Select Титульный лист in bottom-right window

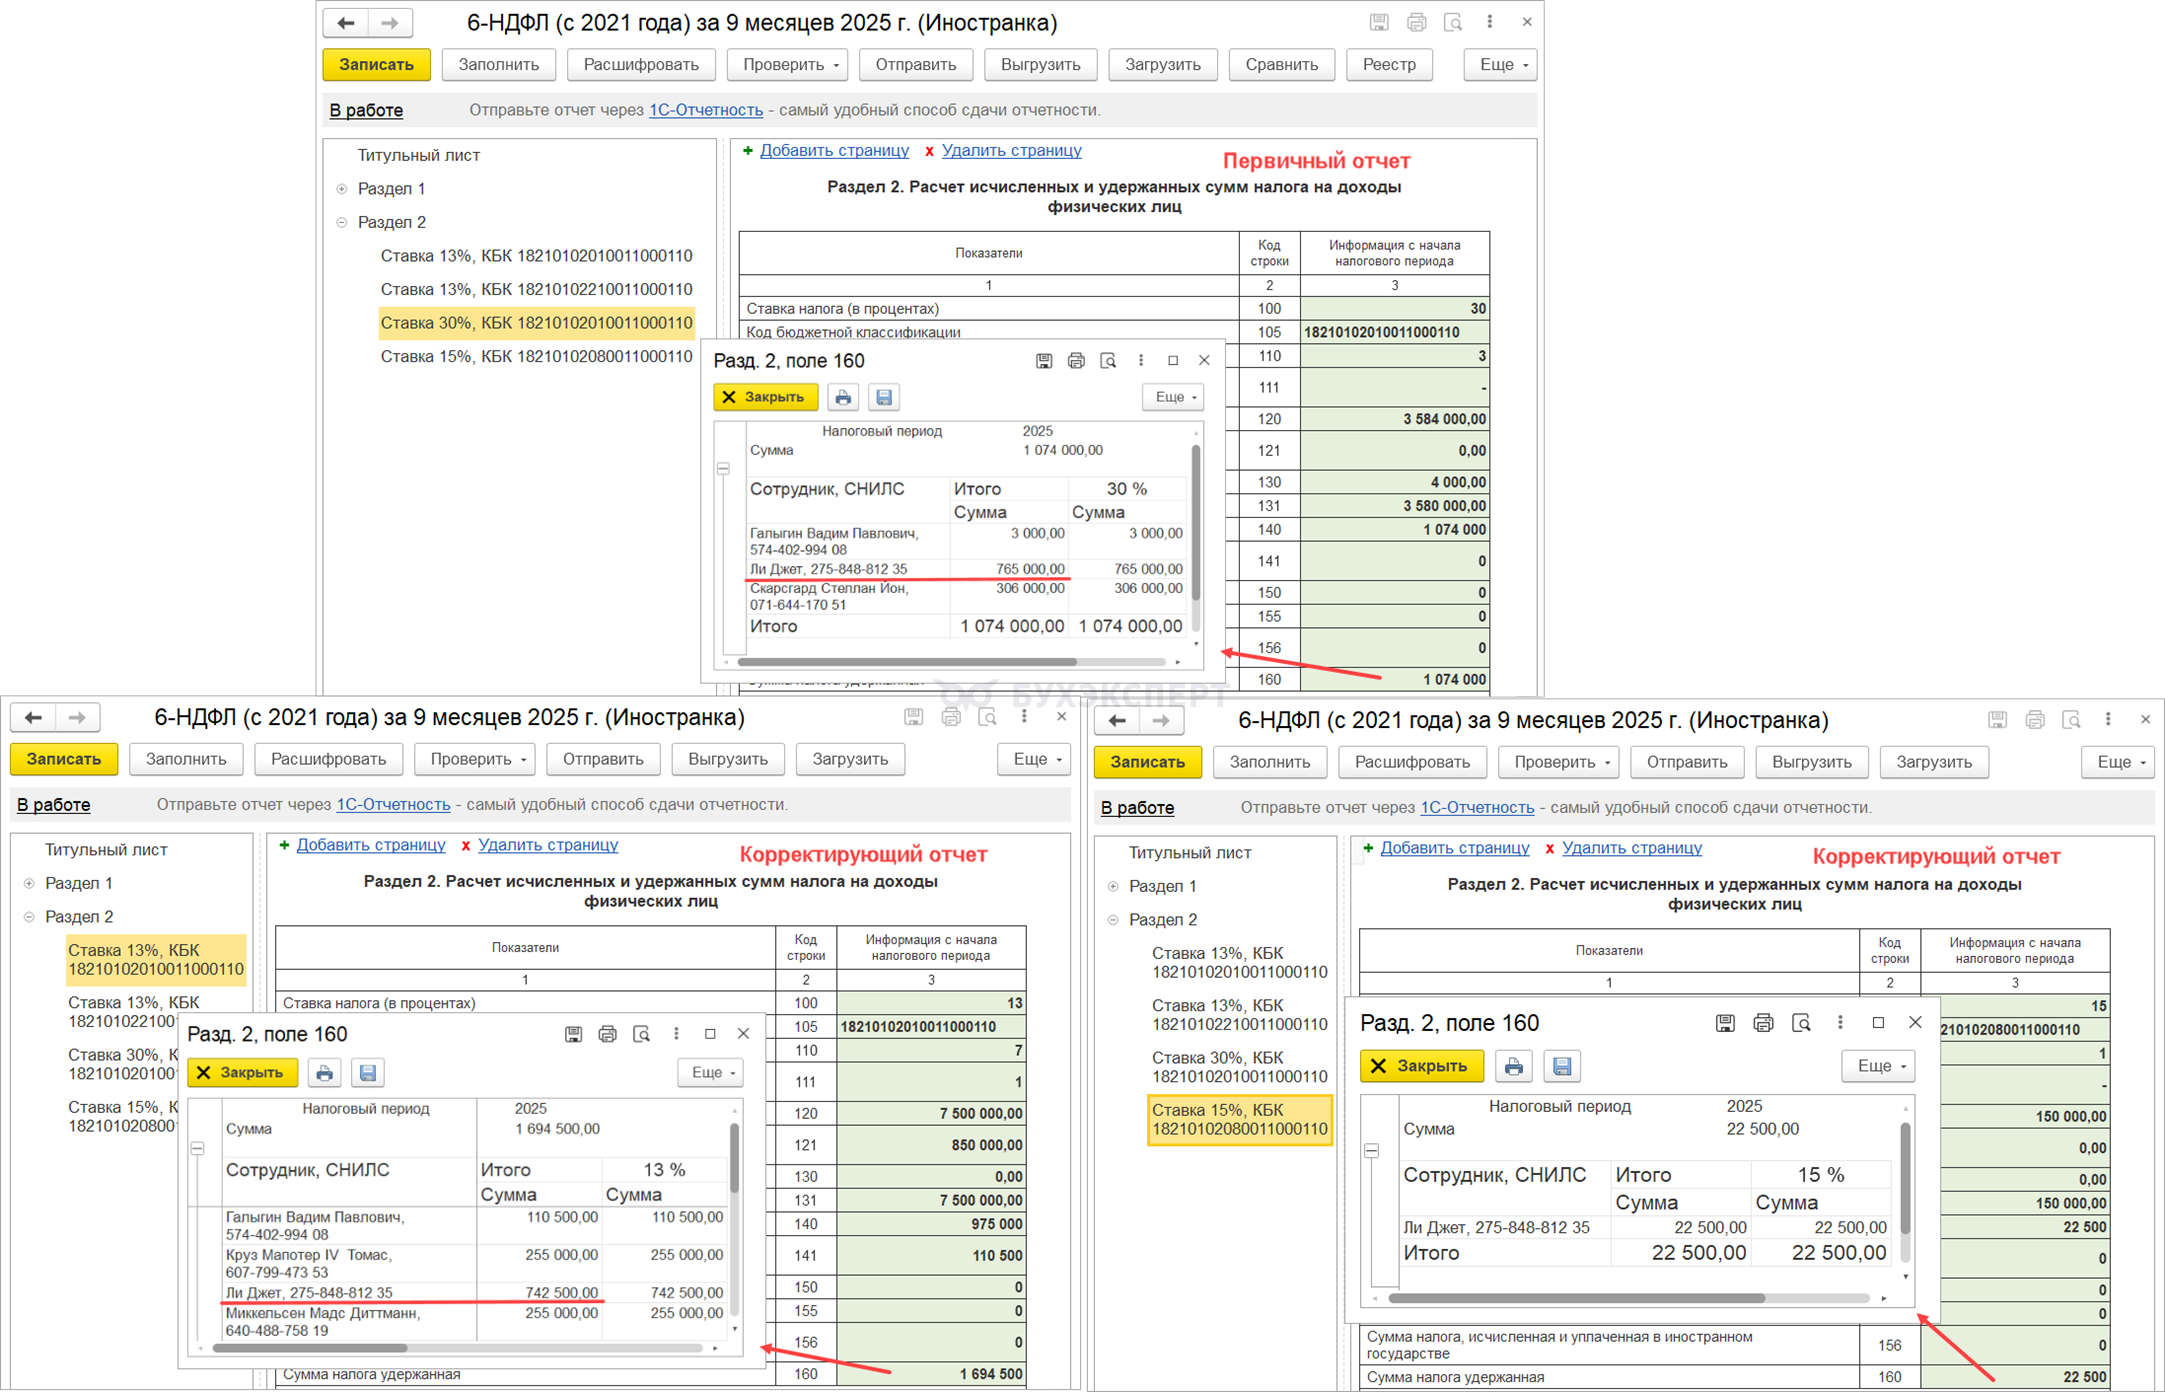(x=1189, y=852)
